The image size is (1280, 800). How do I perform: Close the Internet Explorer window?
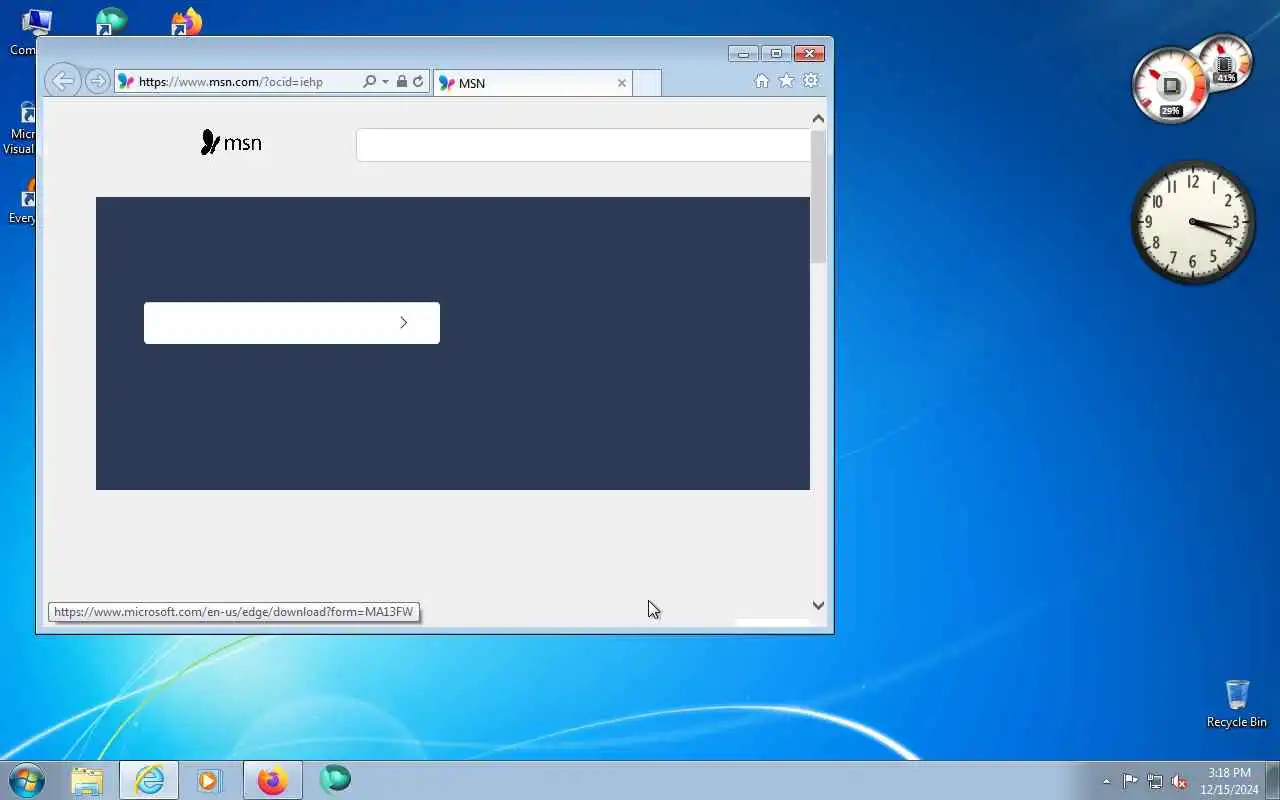coord(810,54)
